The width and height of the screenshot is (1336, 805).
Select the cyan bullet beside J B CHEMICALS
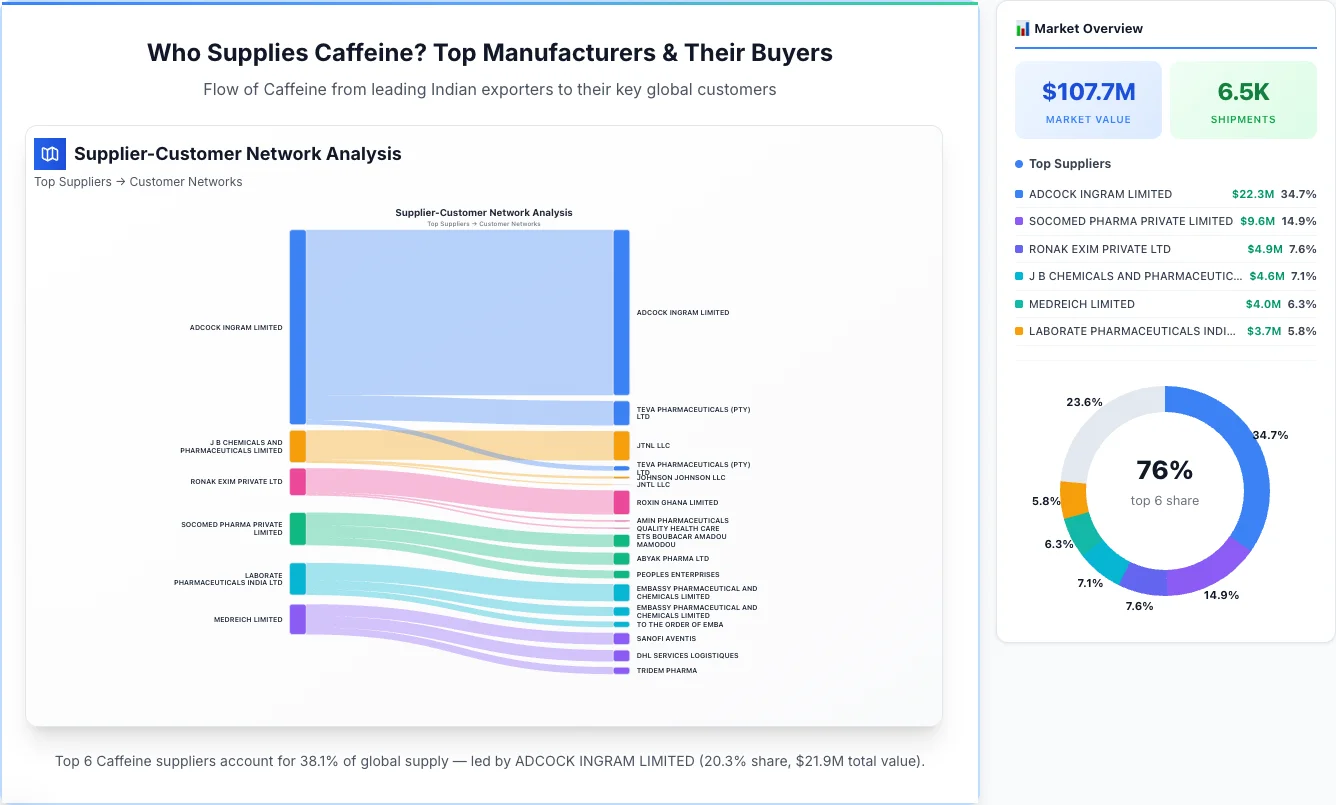coord(1017,276)
